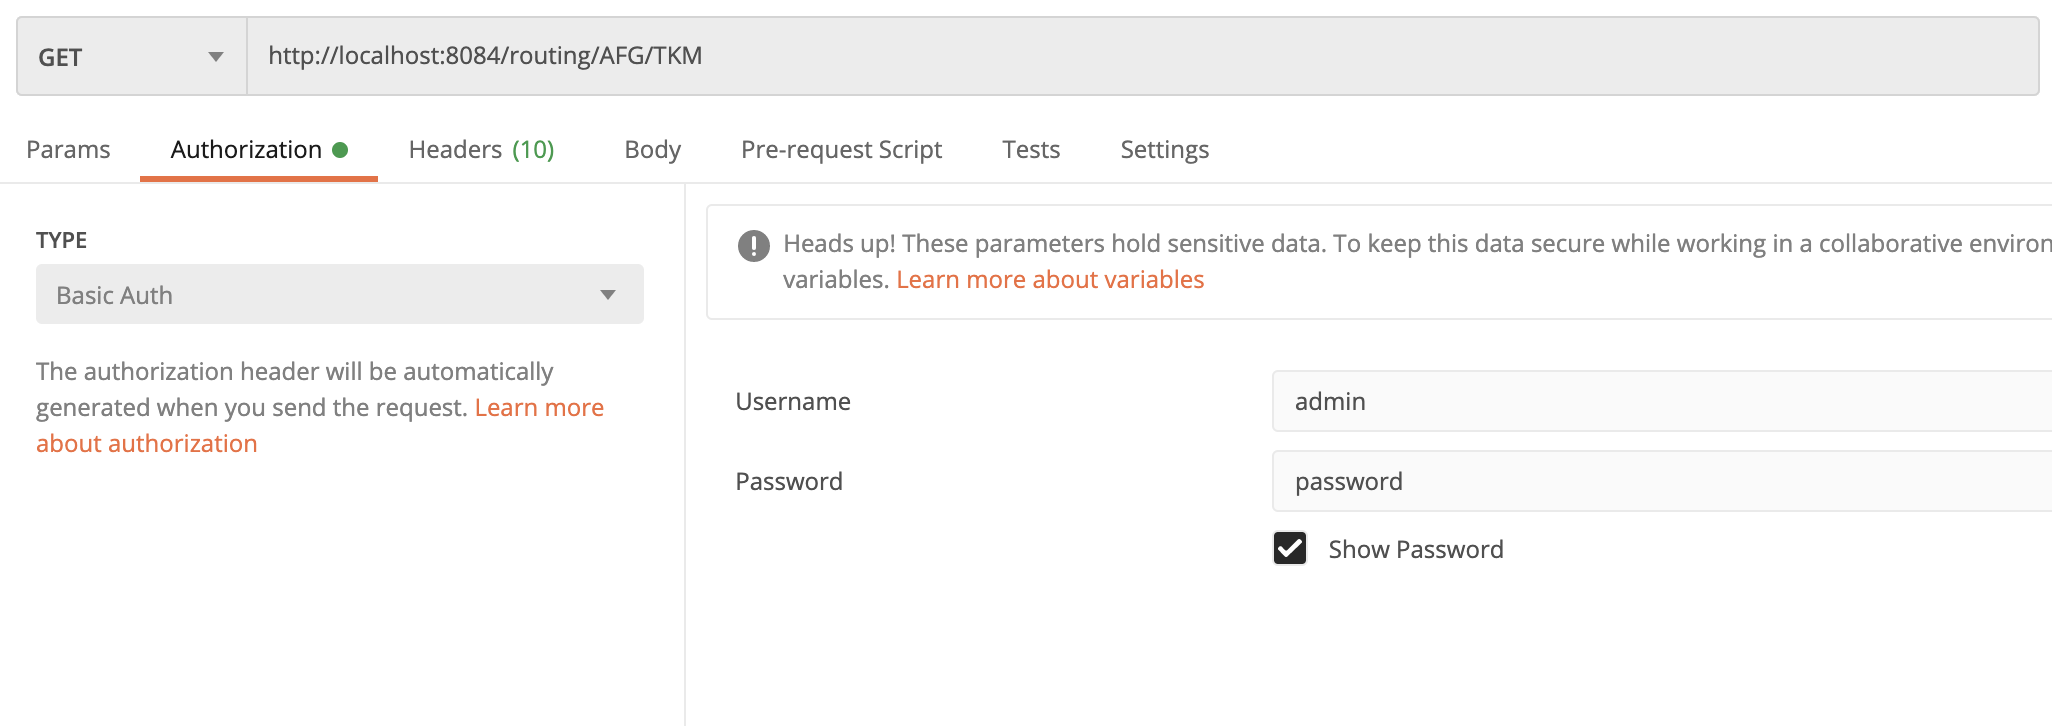Click the Show Password label text

(1415, 549)
